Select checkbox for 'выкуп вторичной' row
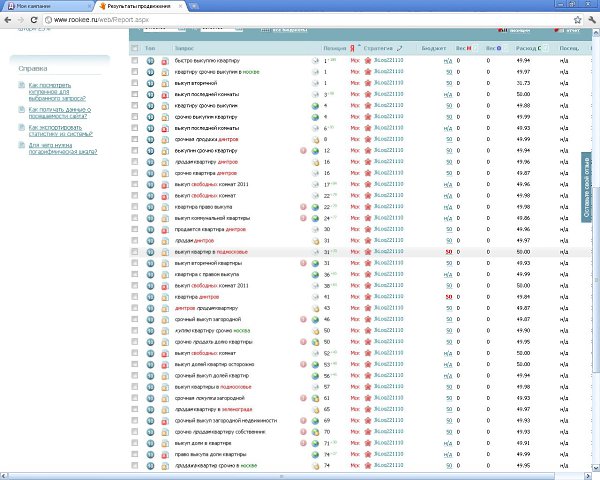 [135, 83]
